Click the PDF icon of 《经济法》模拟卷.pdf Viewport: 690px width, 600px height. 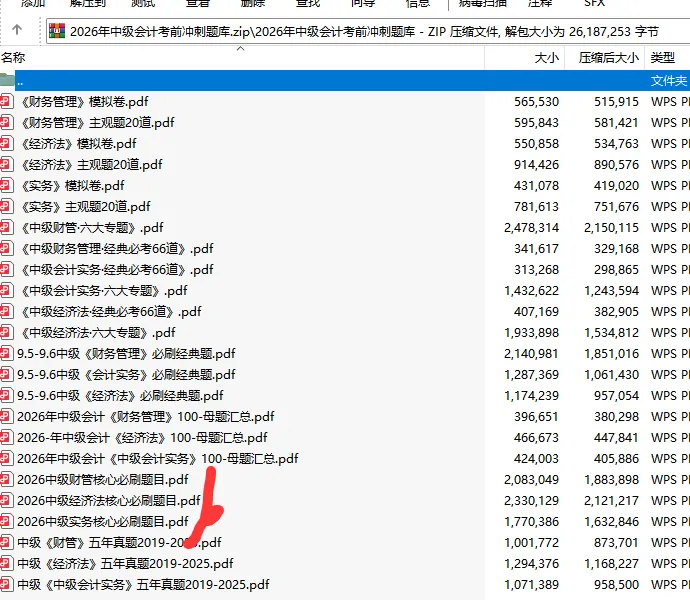6,143
